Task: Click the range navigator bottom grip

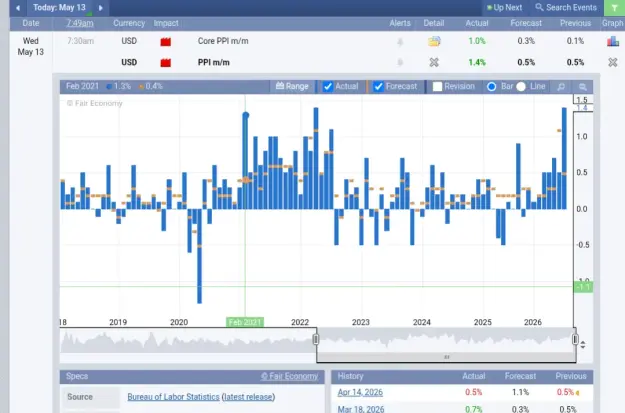Action: (x=446, y=357)
